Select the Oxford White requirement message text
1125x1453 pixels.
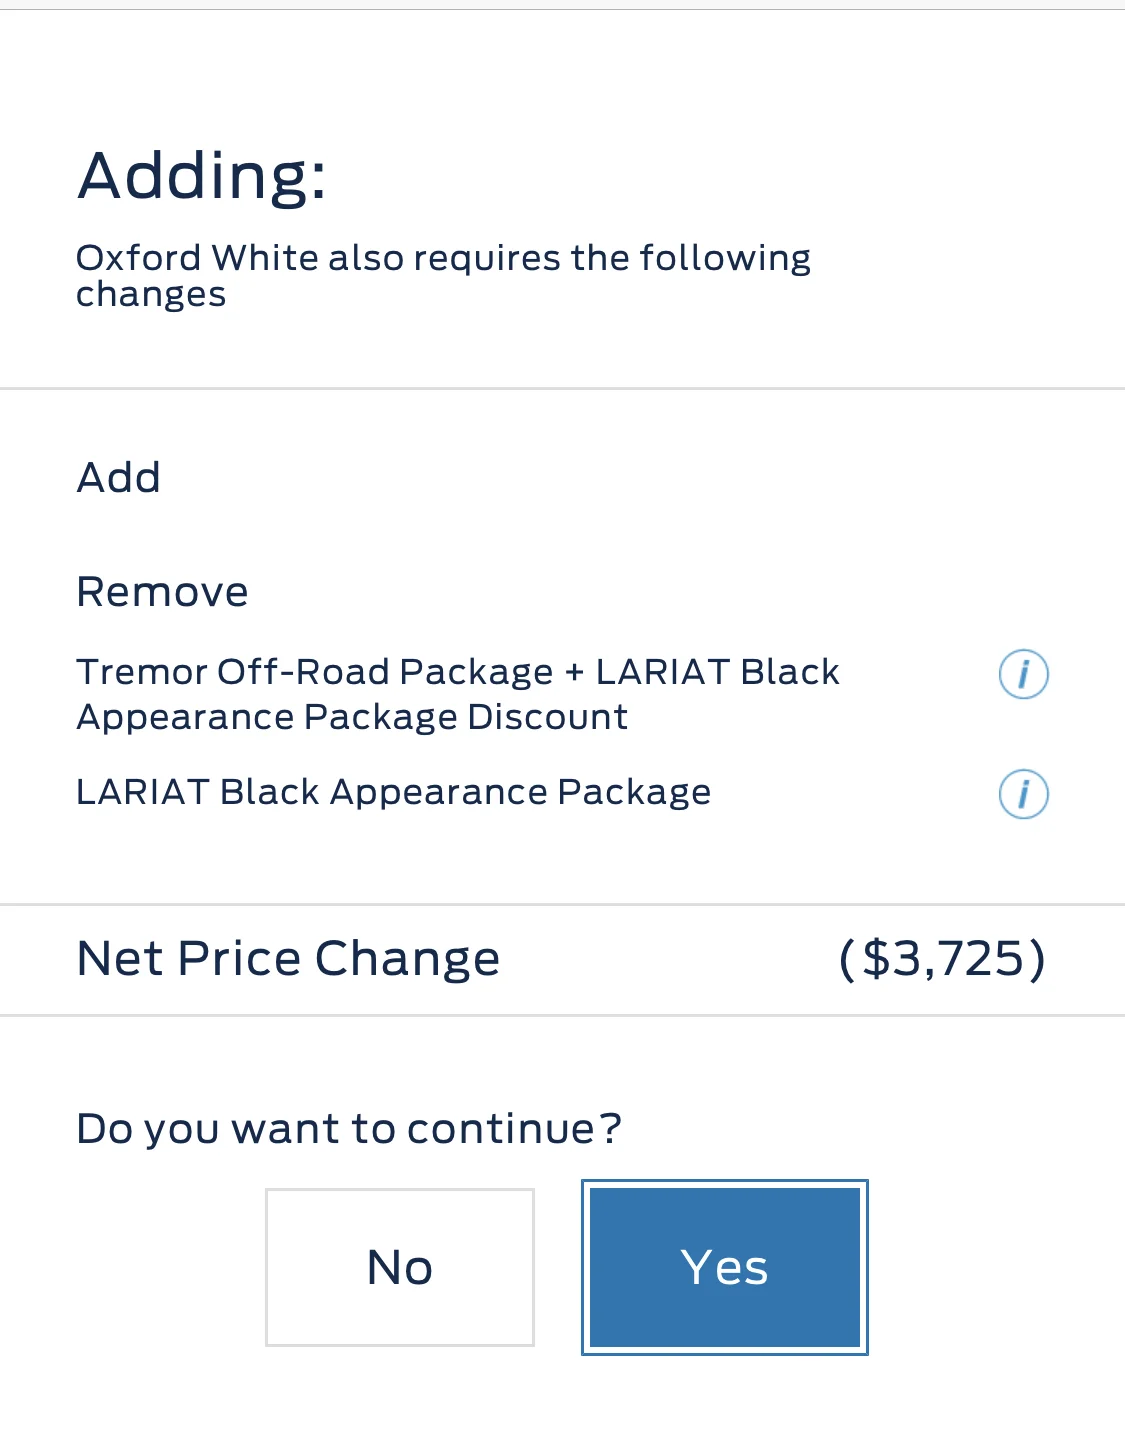(443, 275)
